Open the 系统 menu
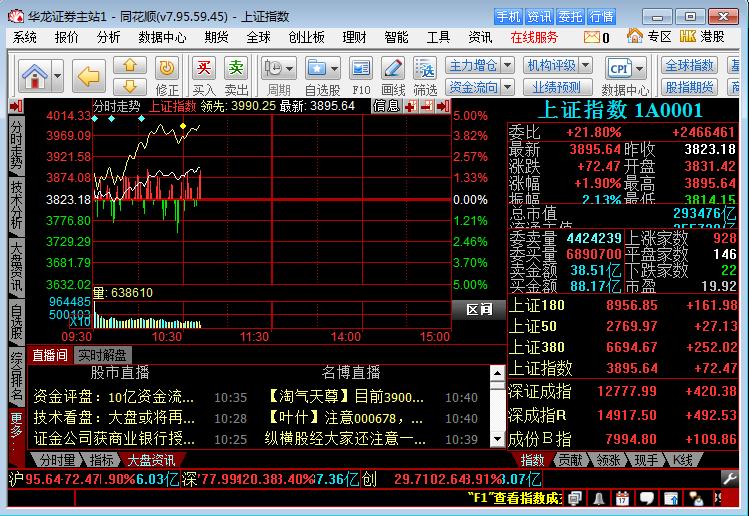 (x=24, y=37)
